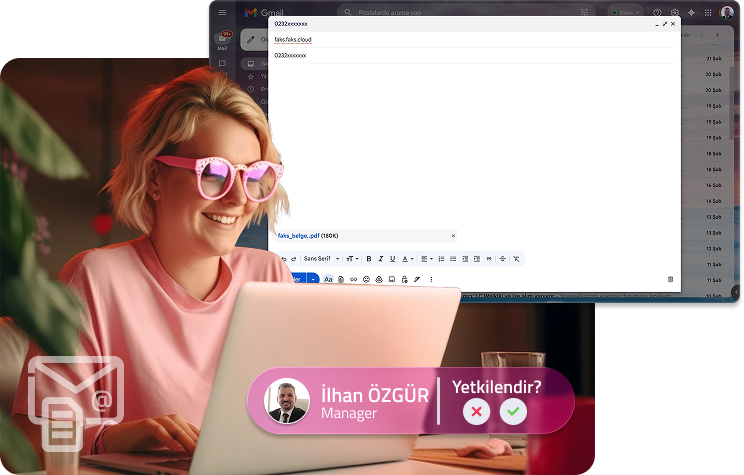
Task: Expand the text alignment dropdown
Action: pyautogui.click(x=427, y=259)
